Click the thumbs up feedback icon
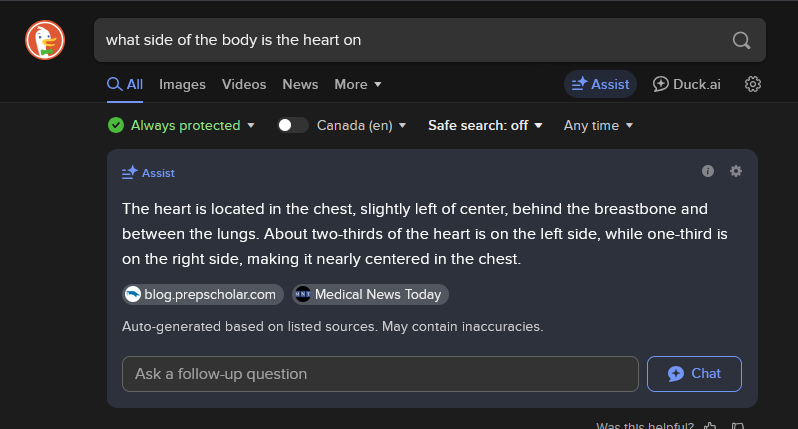This screenshot has height=429, width=798. coord(710,425)
